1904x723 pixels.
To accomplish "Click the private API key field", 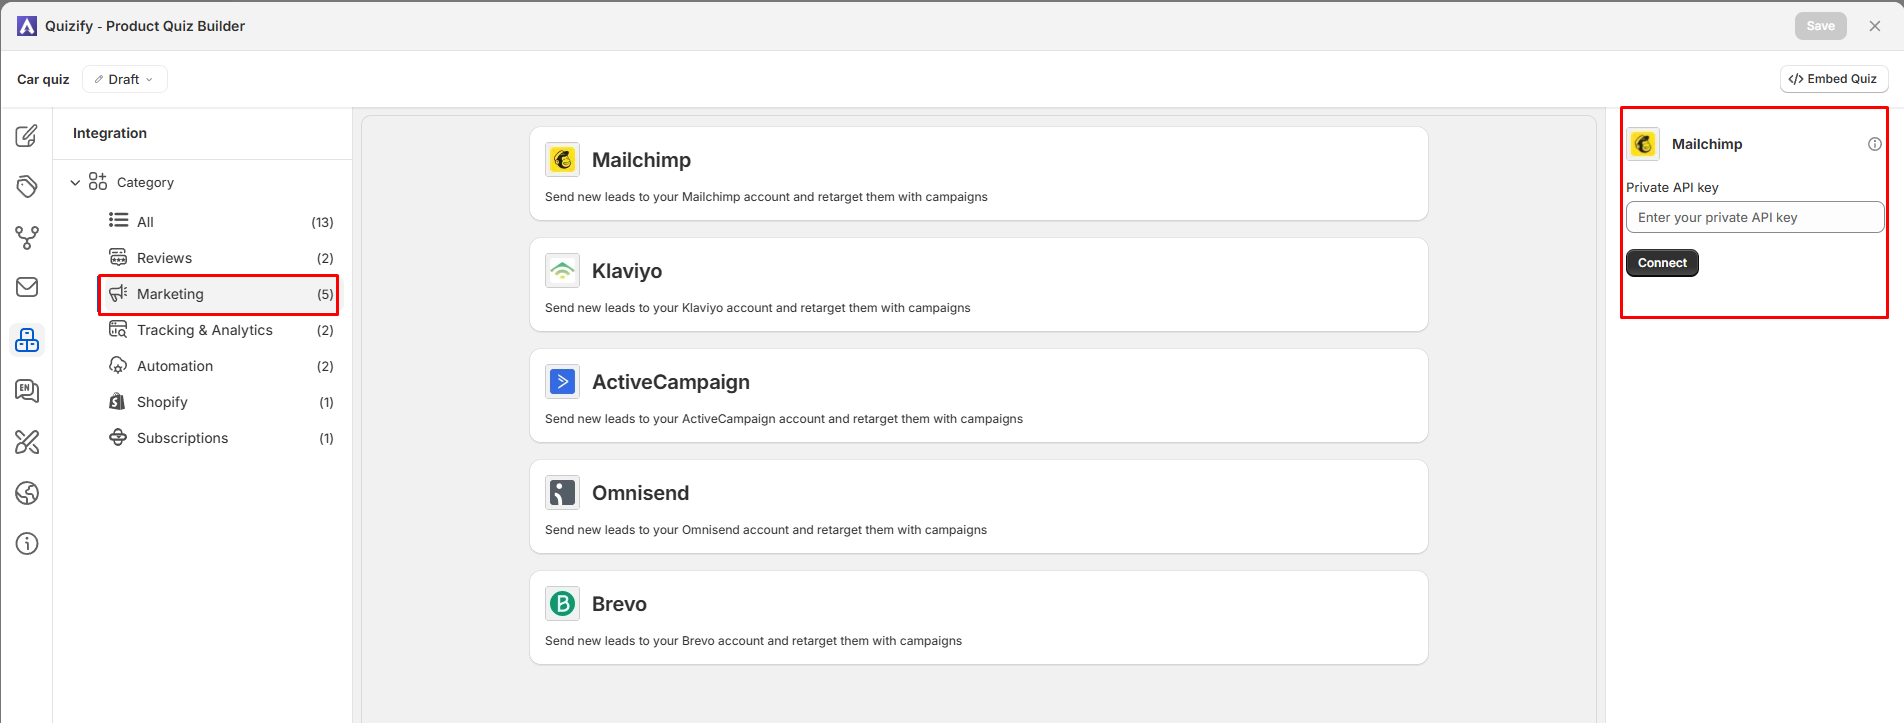I will [x=1755, y=217].
